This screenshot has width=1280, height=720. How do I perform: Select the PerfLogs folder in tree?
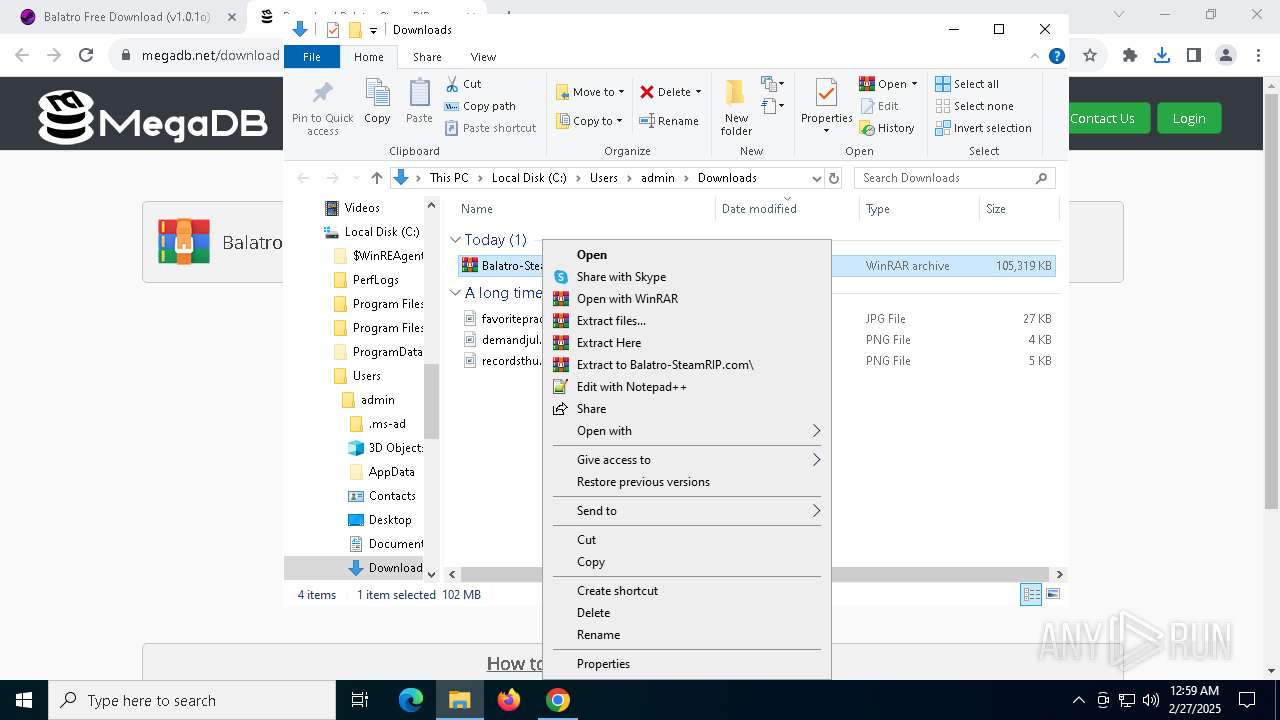(375, 280)
